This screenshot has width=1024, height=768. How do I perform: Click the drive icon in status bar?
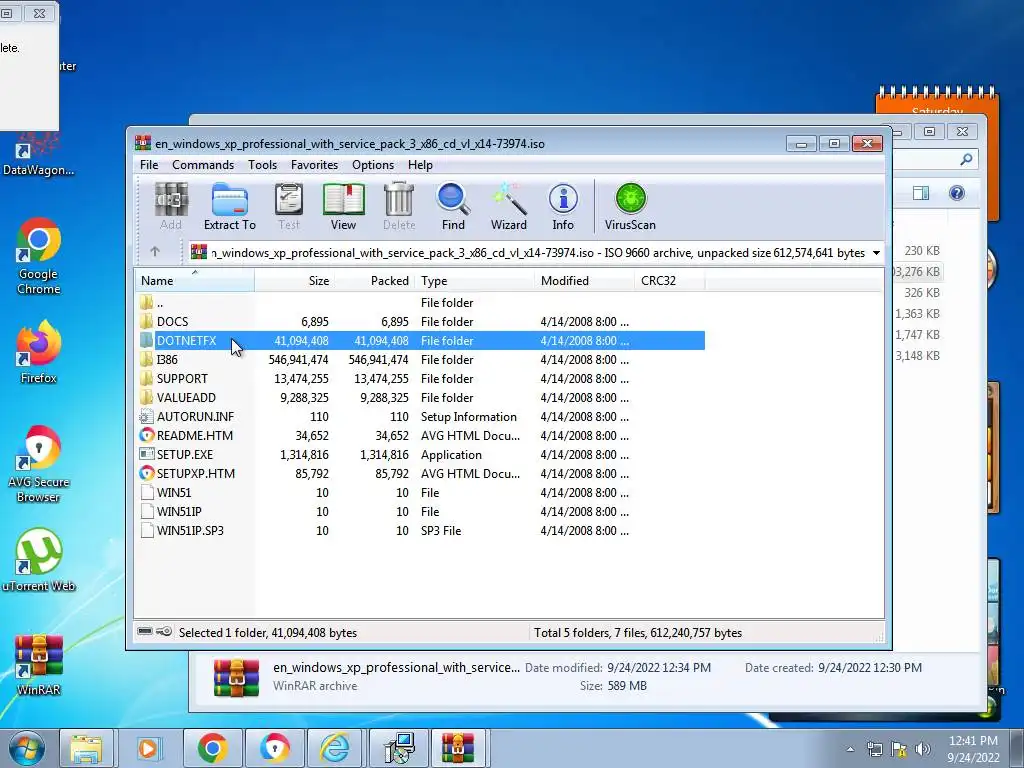pyautogui.click(x=146, y=632)
